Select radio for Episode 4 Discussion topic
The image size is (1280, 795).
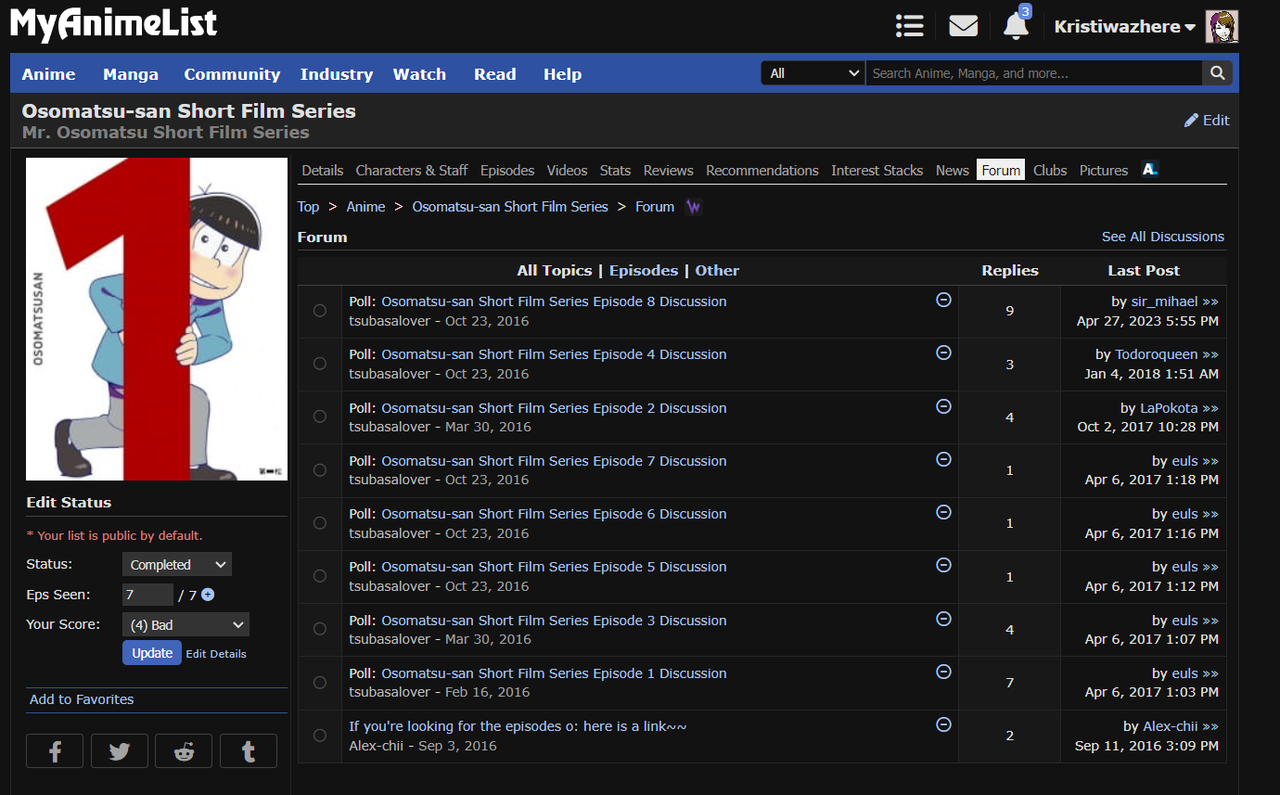pyautogui.click(x=320, y=364)
